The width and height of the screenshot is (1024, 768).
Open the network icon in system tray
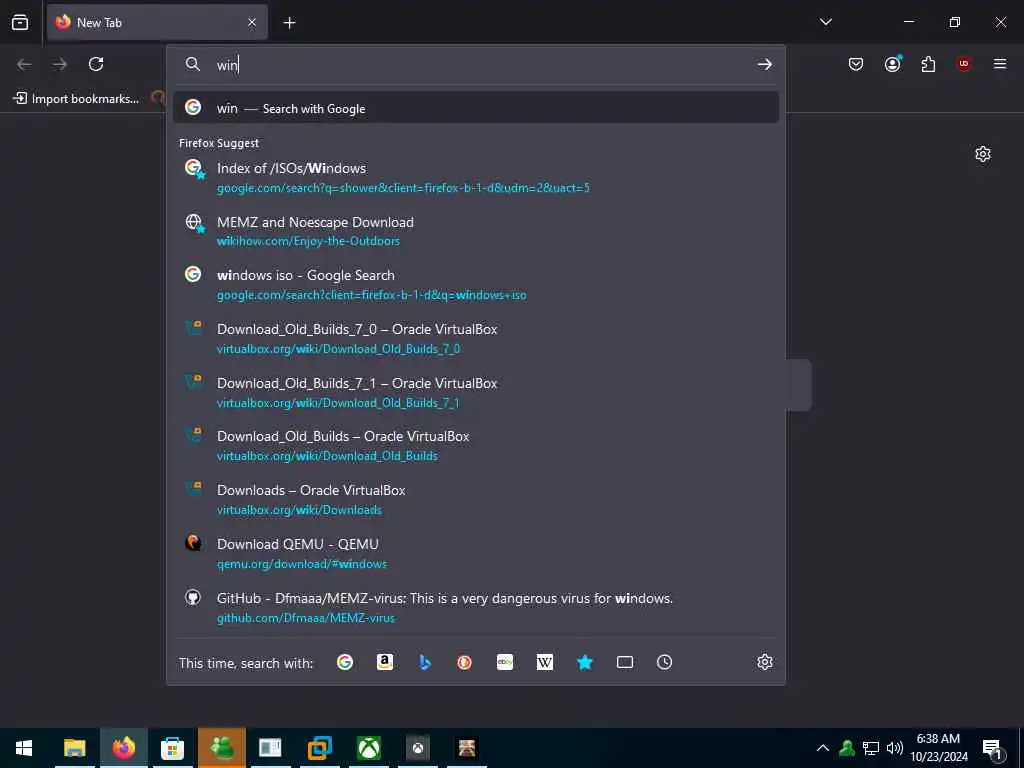pos(871,748)
